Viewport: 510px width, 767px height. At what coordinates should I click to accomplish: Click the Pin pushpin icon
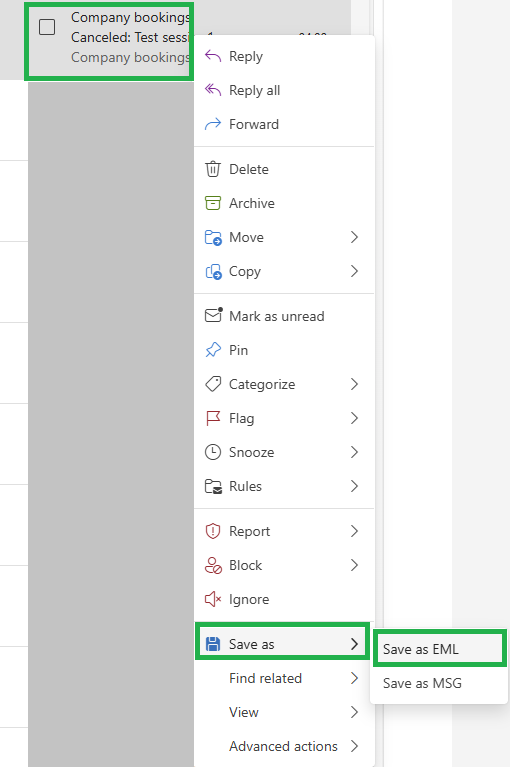tap(213, 350)
